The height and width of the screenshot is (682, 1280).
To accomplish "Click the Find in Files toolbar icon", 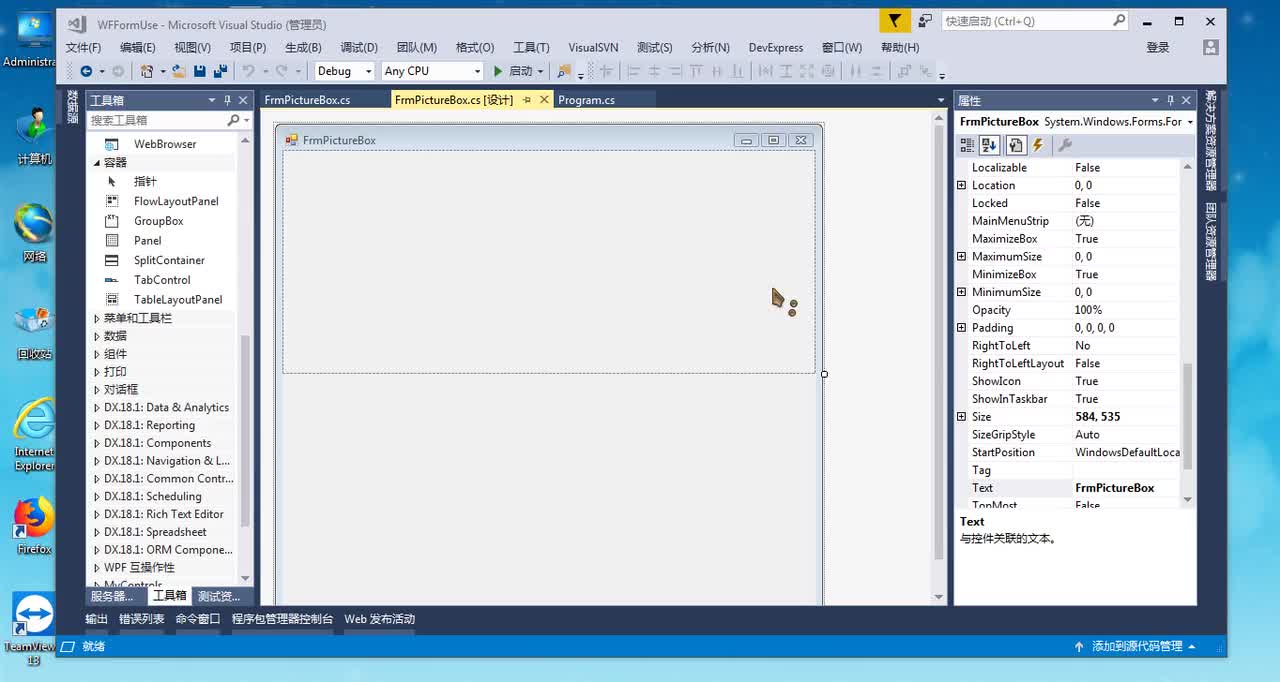I will pos(564,71).
